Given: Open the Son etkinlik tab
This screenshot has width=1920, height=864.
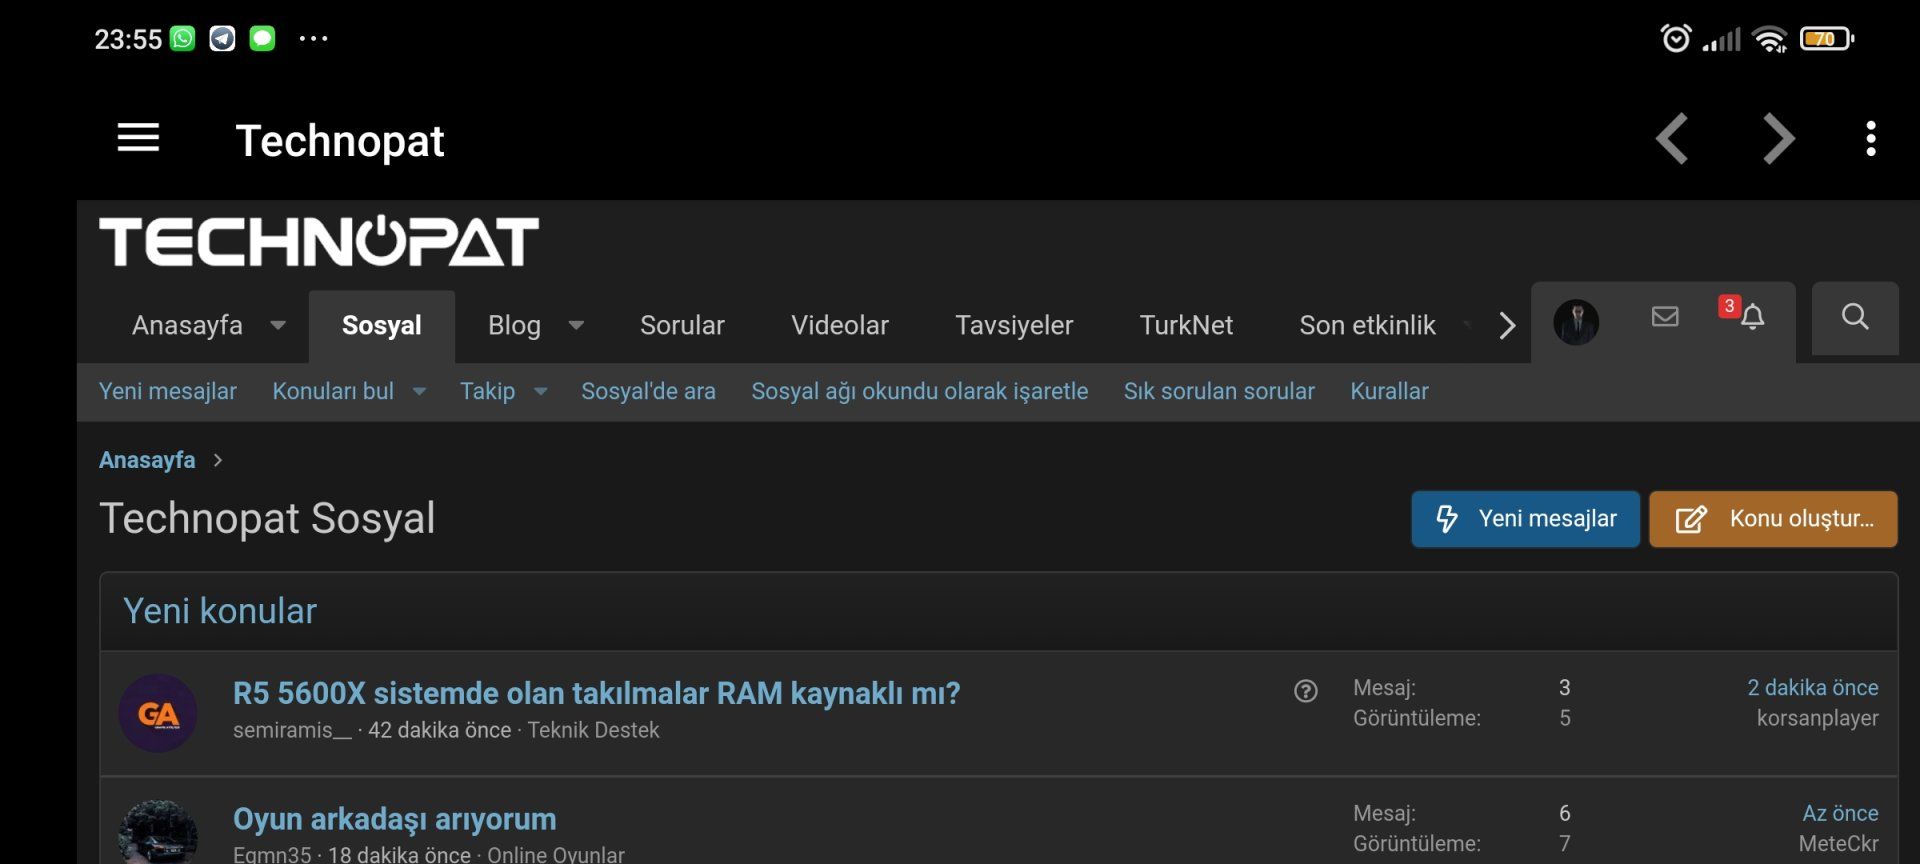Looking at the screenshot, I should [1367, 325].
